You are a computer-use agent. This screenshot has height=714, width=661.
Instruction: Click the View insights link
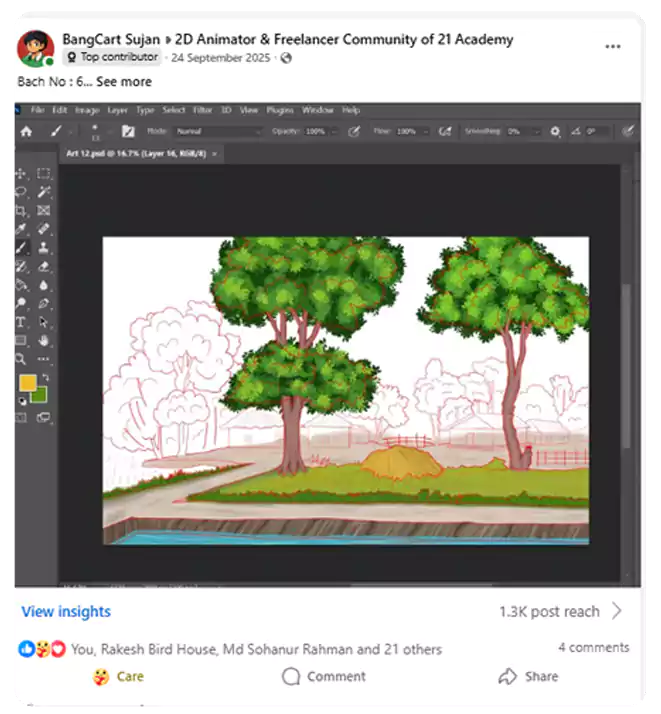pos(66,612)
